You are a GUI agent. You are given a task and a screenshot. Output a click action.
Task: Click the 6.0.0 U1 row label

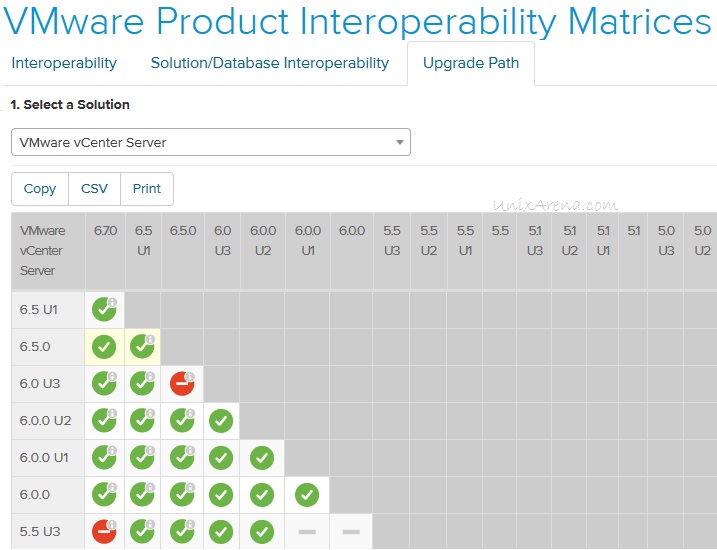(48, 458)
